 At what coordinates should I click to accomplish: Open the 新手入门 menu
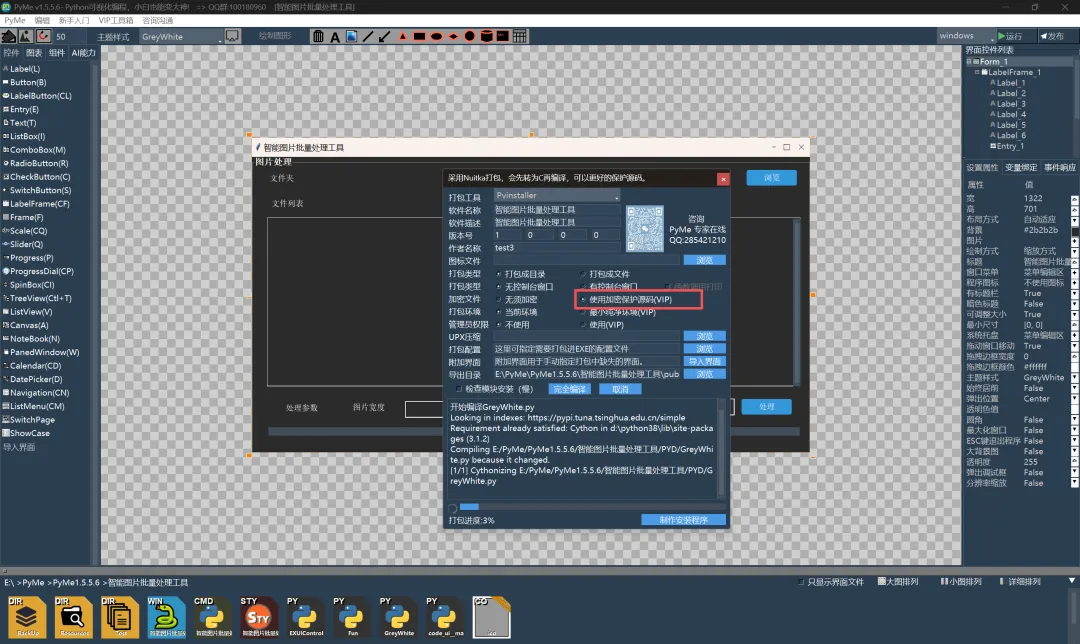(74, 21)
